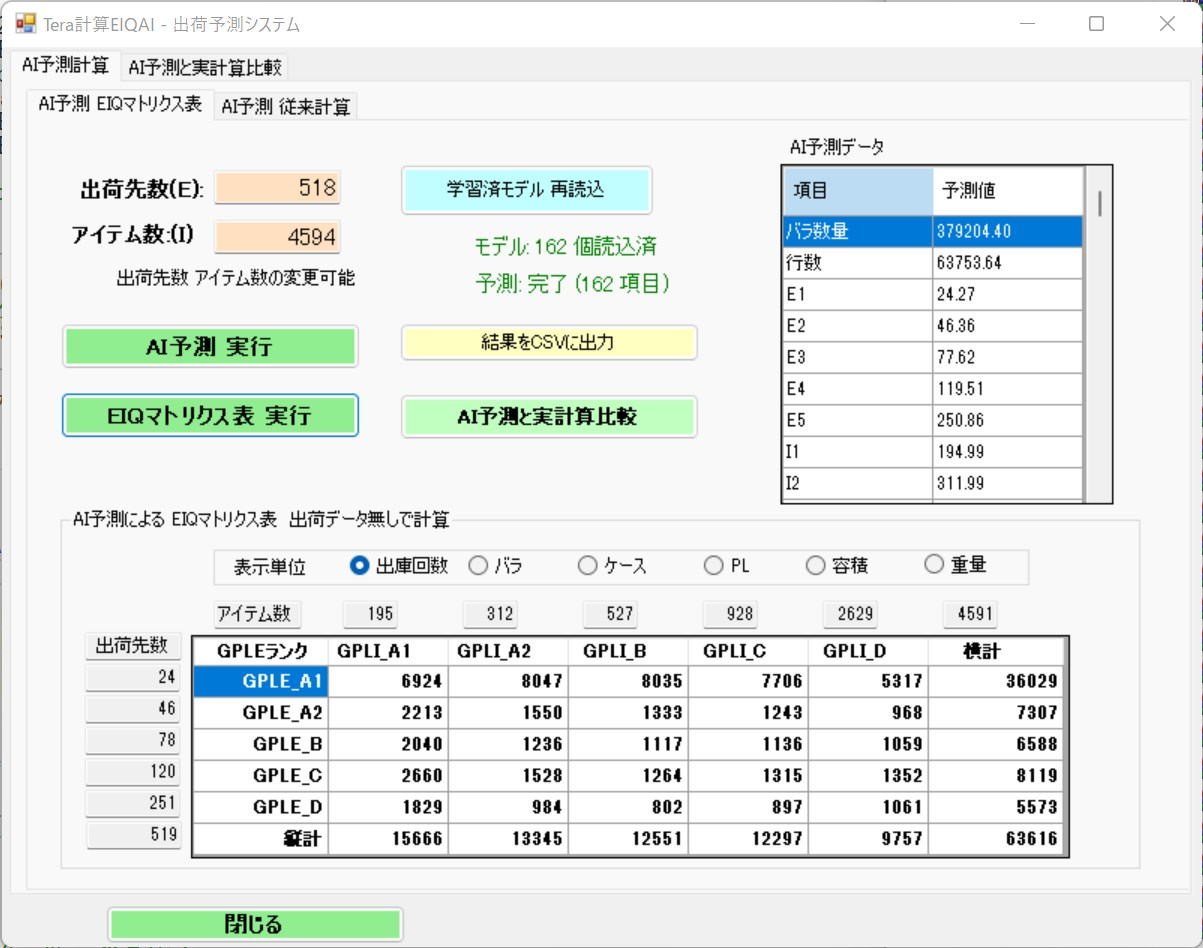Open AI予測 従来計算 sub-tab

(x=286, y=107)
